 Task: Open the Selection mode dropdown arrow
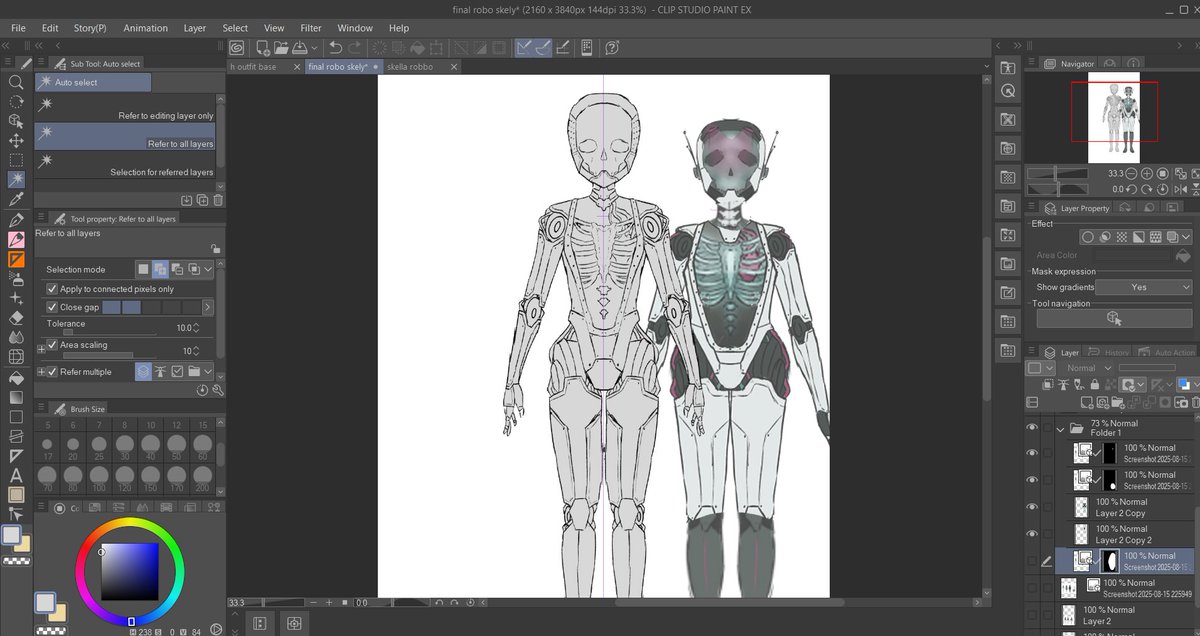click(208, 269)
